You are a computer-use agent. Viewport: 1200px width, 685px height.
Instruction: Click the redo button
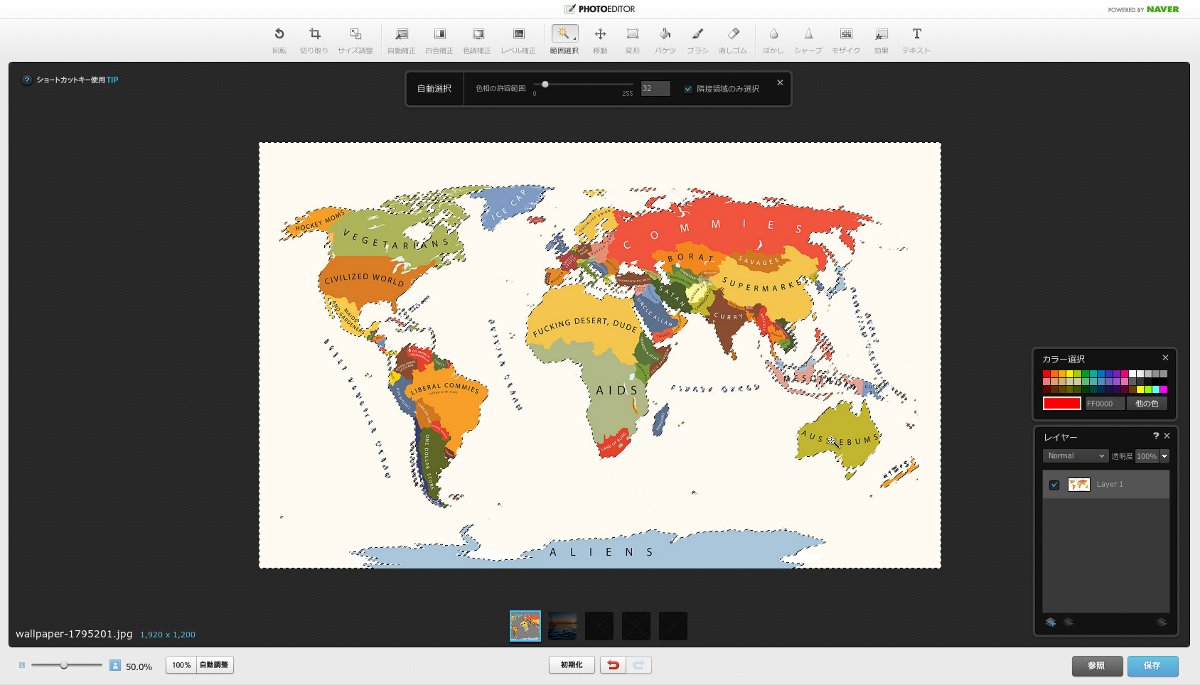click(x=639, y=665)
